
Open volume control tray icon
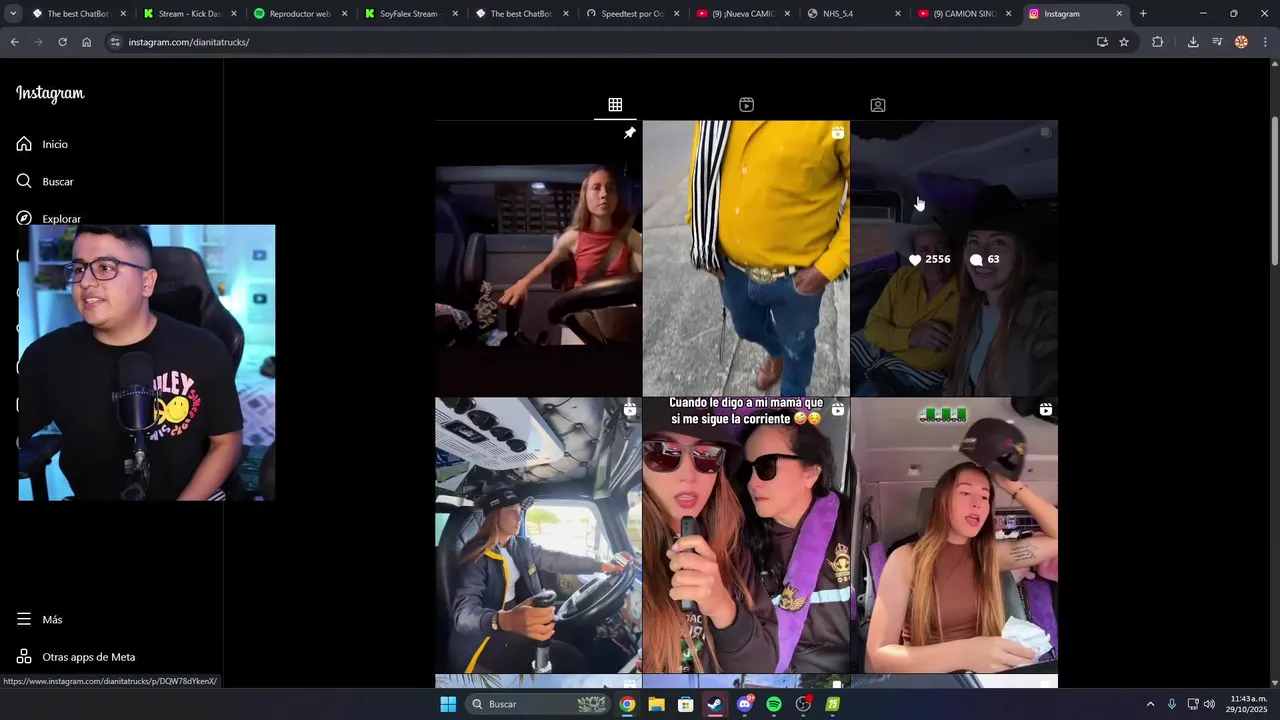pos(1209,704)
